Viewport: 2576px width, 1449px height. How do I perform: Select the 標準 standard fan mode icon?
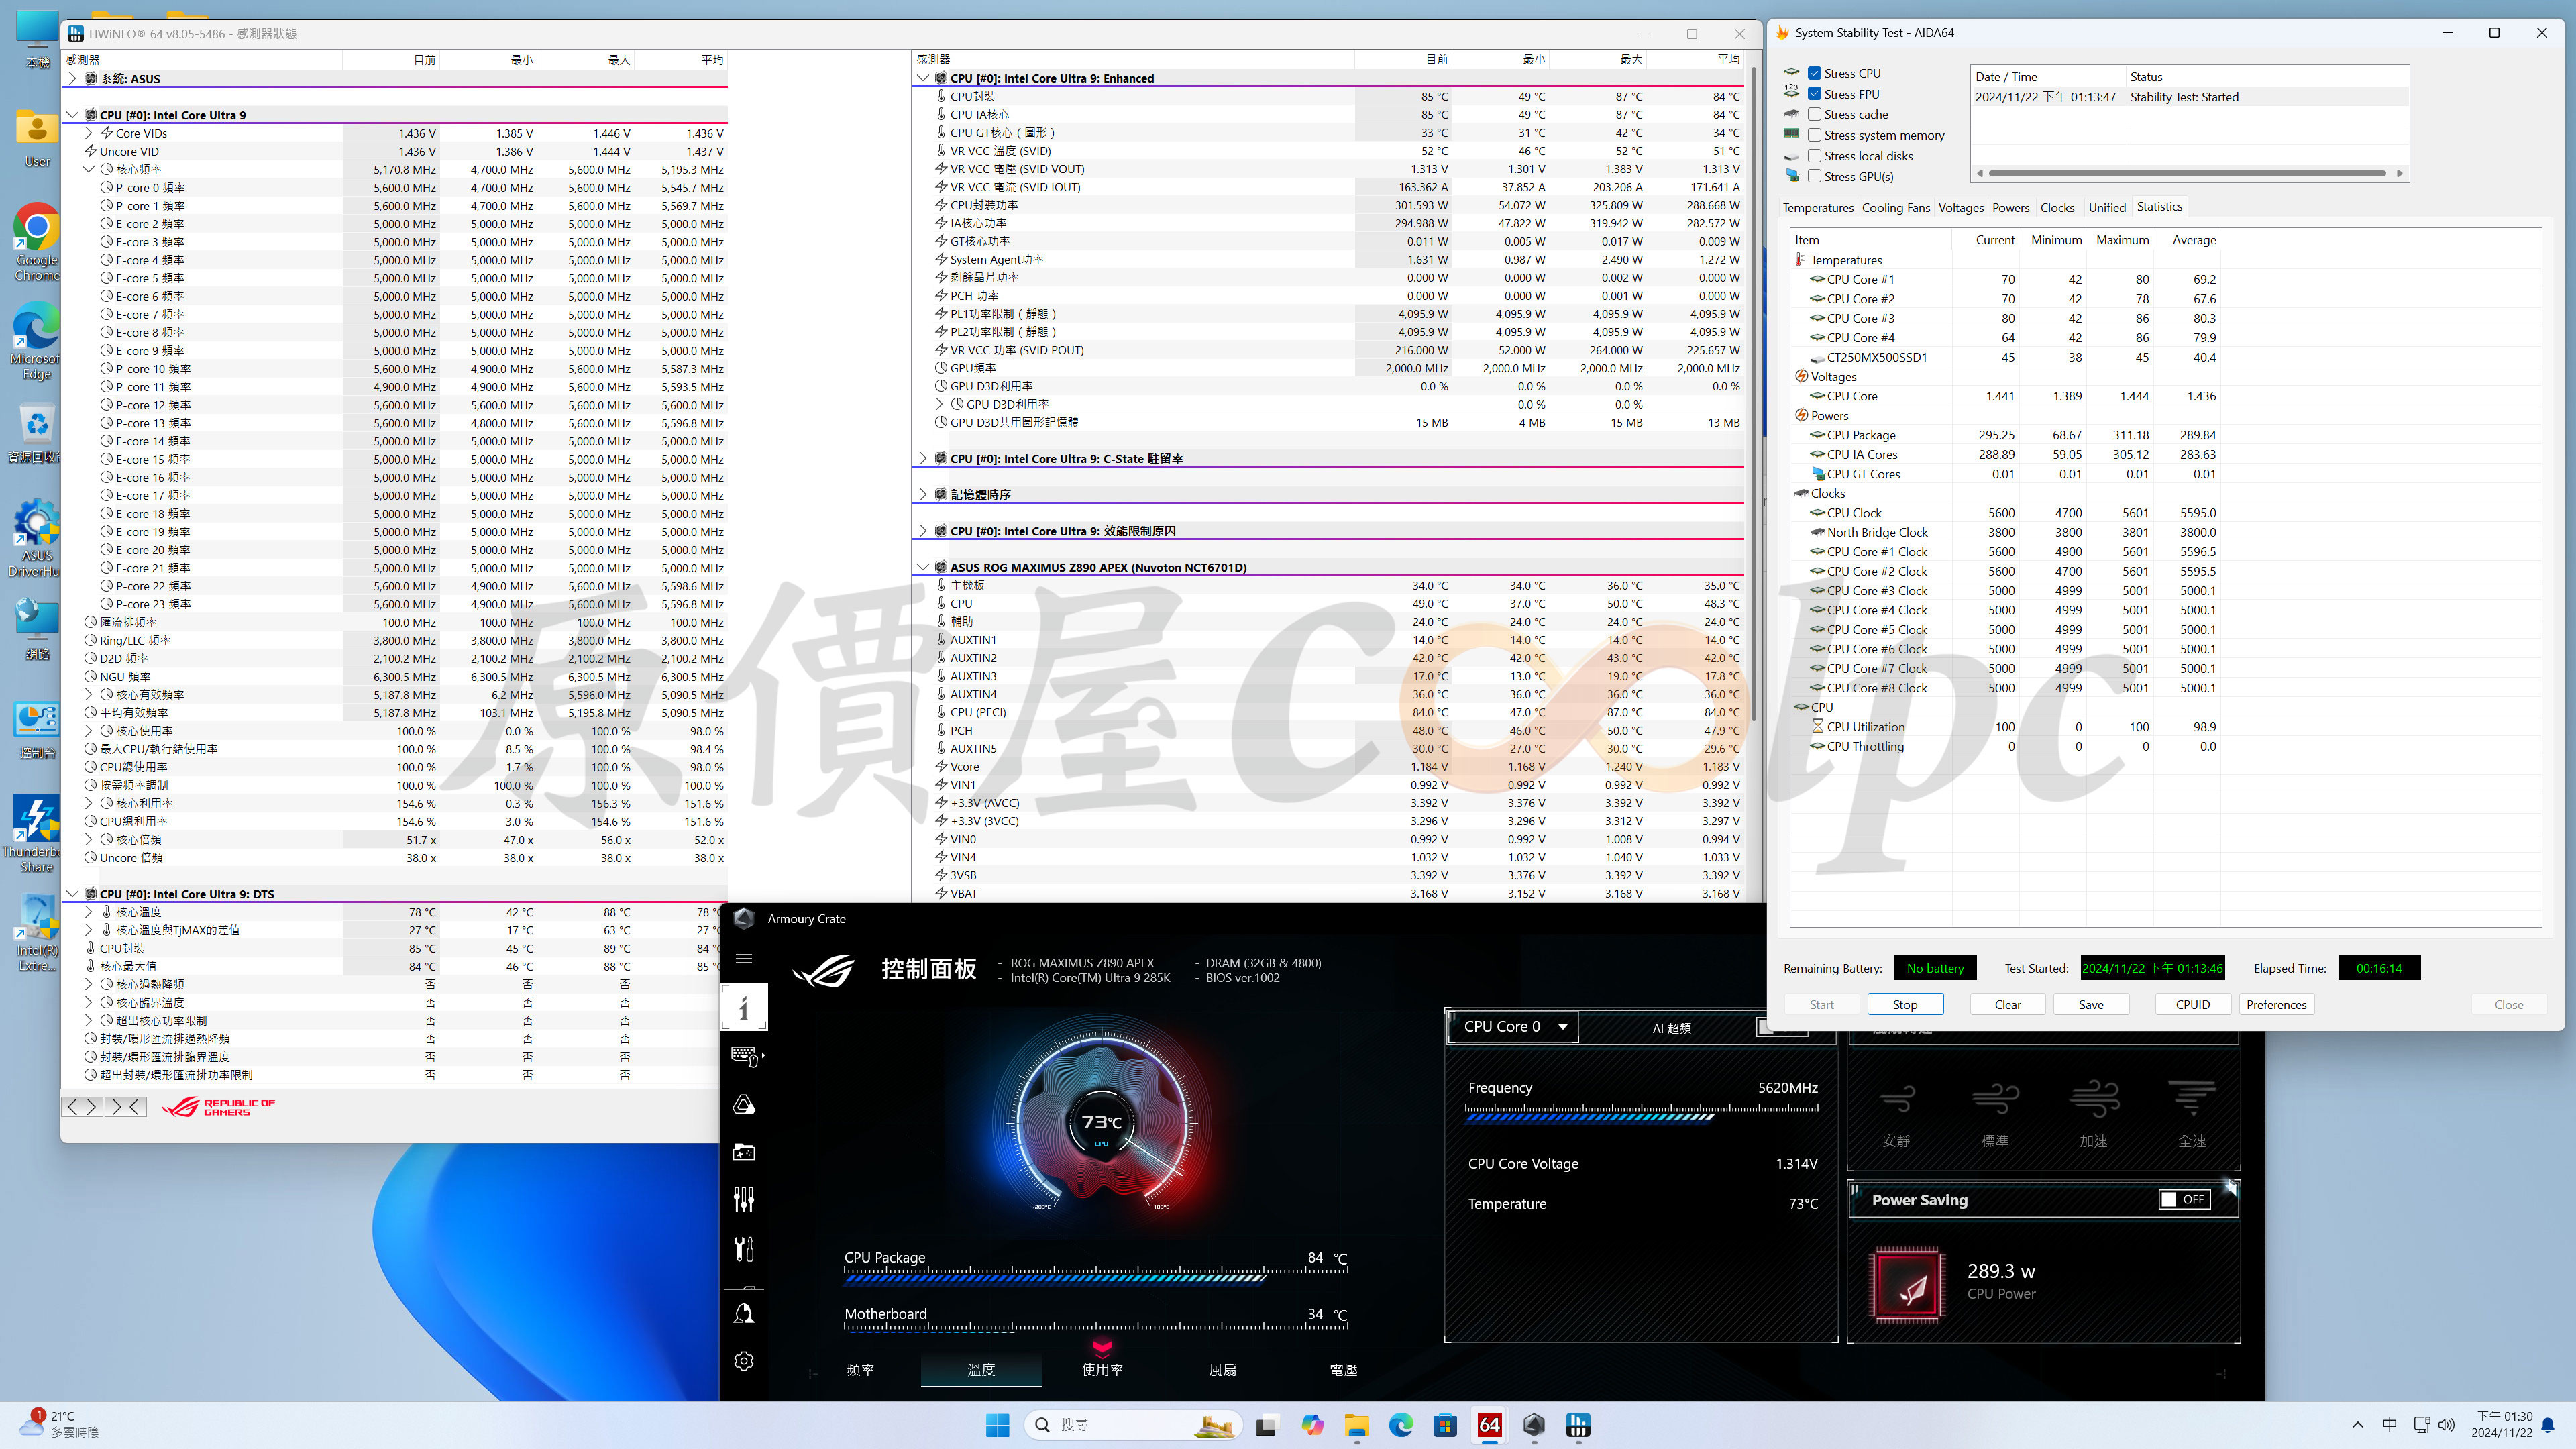coord(1995,1100)
